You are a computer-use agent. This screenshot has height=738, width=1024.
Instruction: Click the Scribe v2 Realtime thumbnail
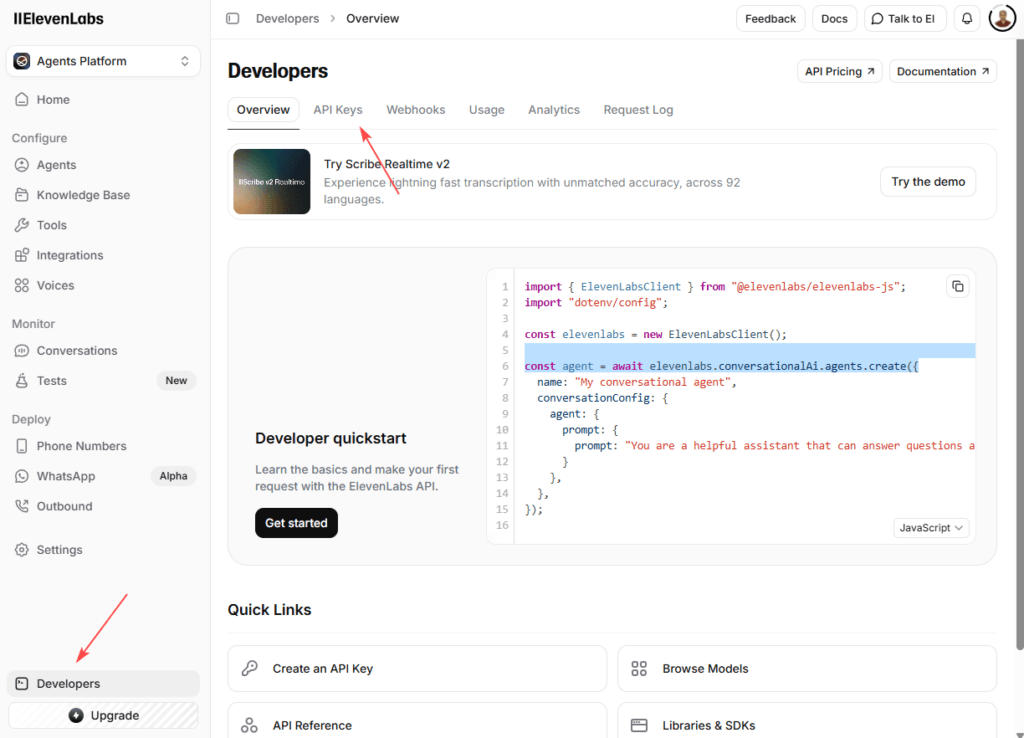(272, 182)
